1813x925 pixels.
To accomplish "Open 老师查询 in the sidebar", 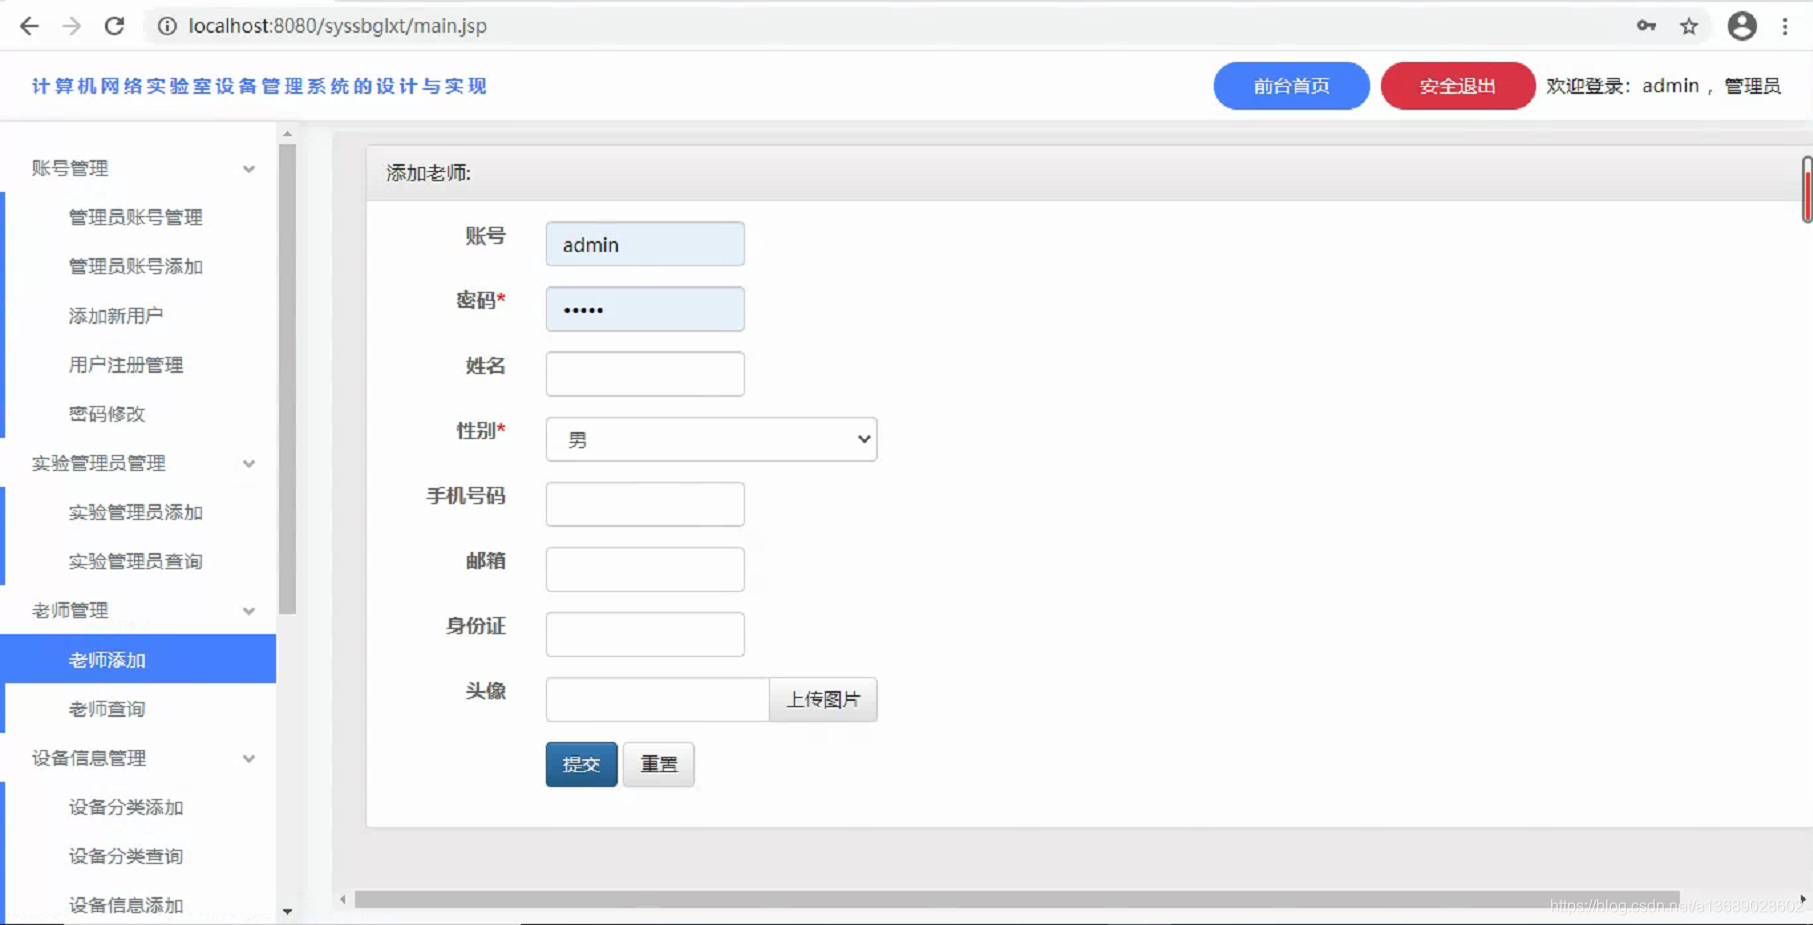I will [107, 709].
